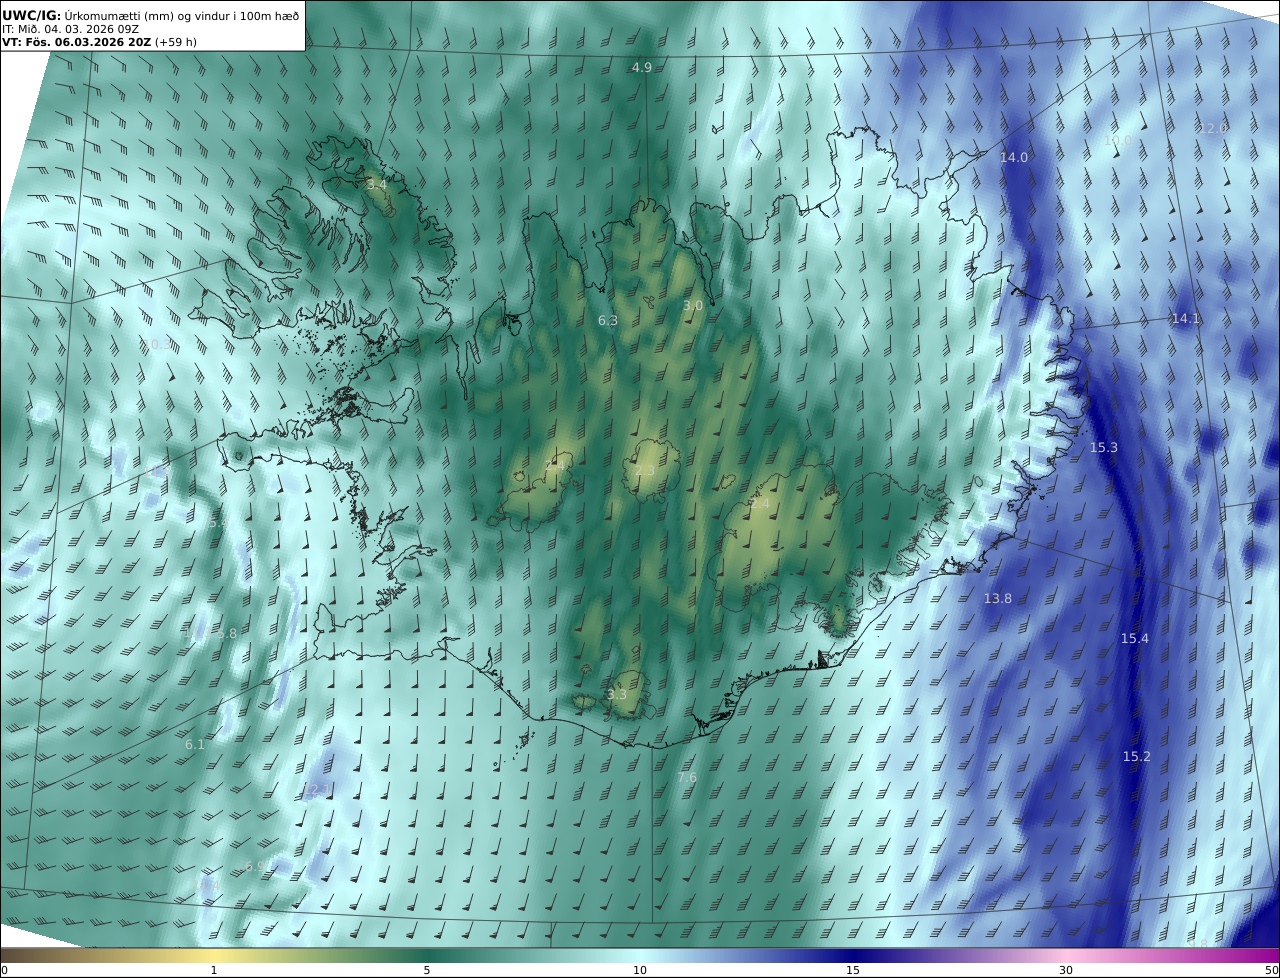Click the 'IT: Mið. 04. 03. 2026 09Z' line
1280x978 pixels.
70,29
